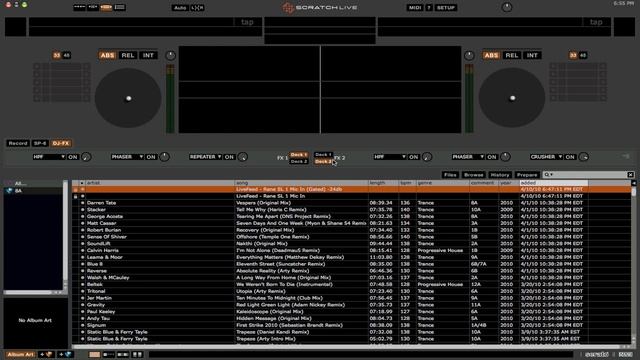640x360 pixels.
Task: Click the library search field
Action: pyautogui.click(x=585, y=175)
